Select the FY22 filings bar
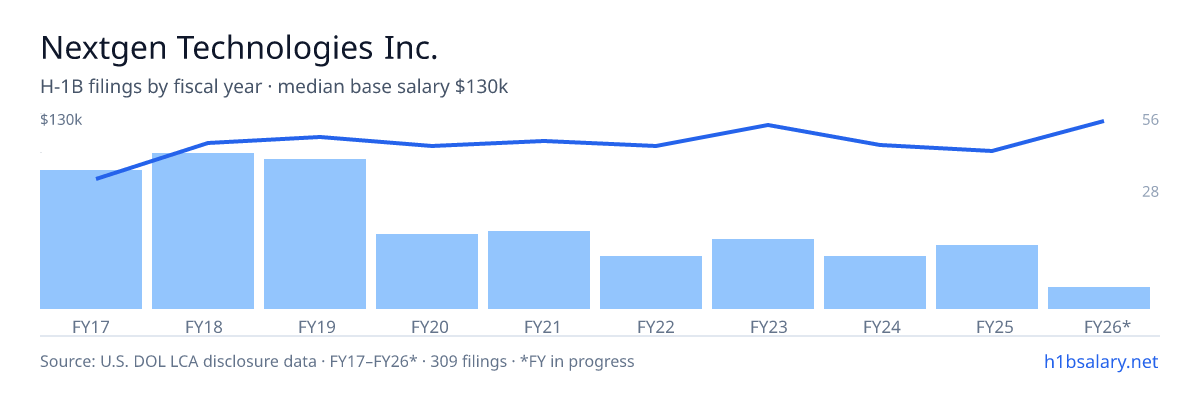This screenshot has height=400, width=1200. click(651, 282)
